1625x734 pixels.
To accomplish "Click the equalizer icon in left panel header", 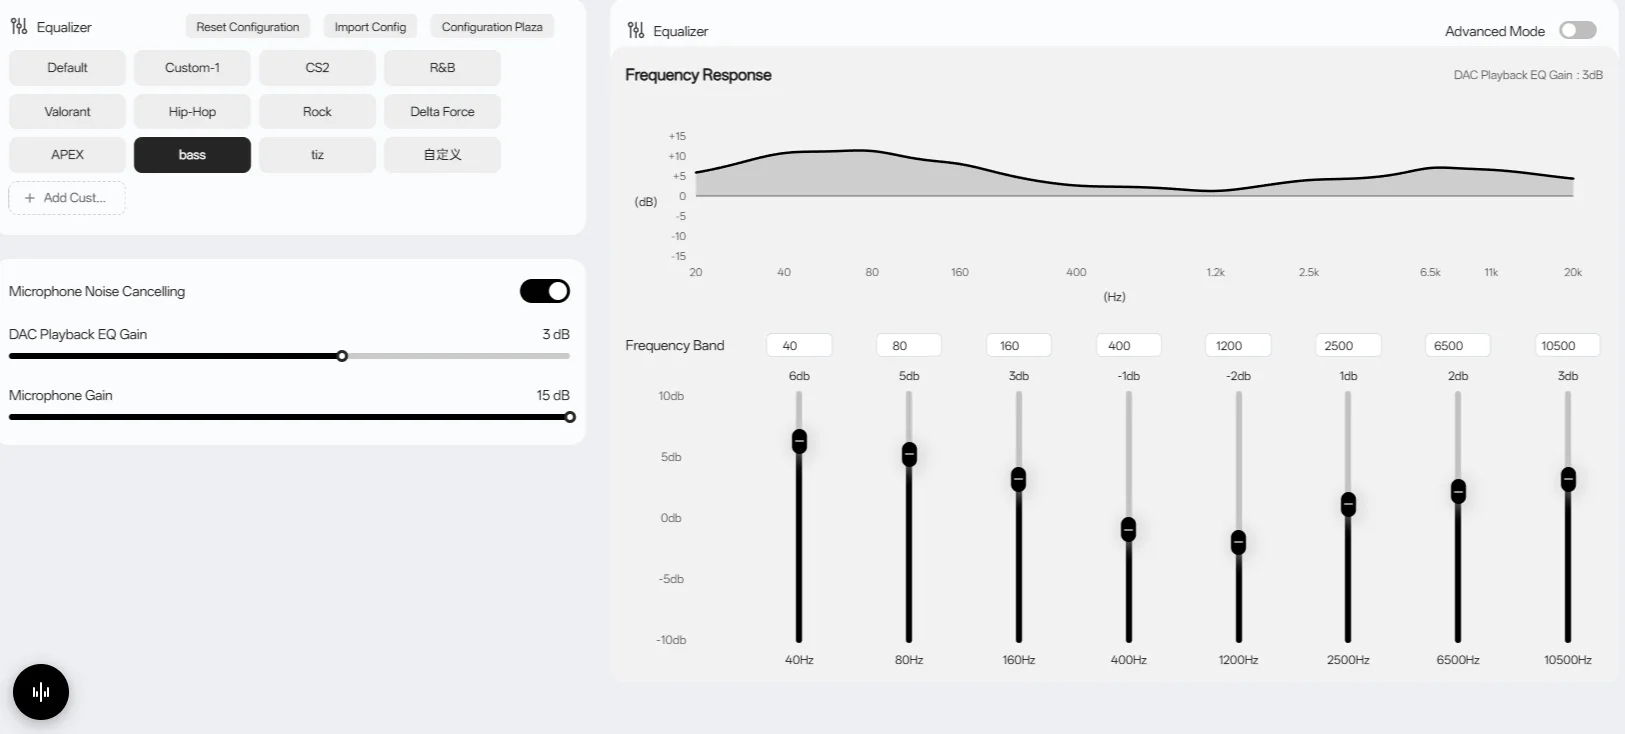I will click(x=19, y=26).
